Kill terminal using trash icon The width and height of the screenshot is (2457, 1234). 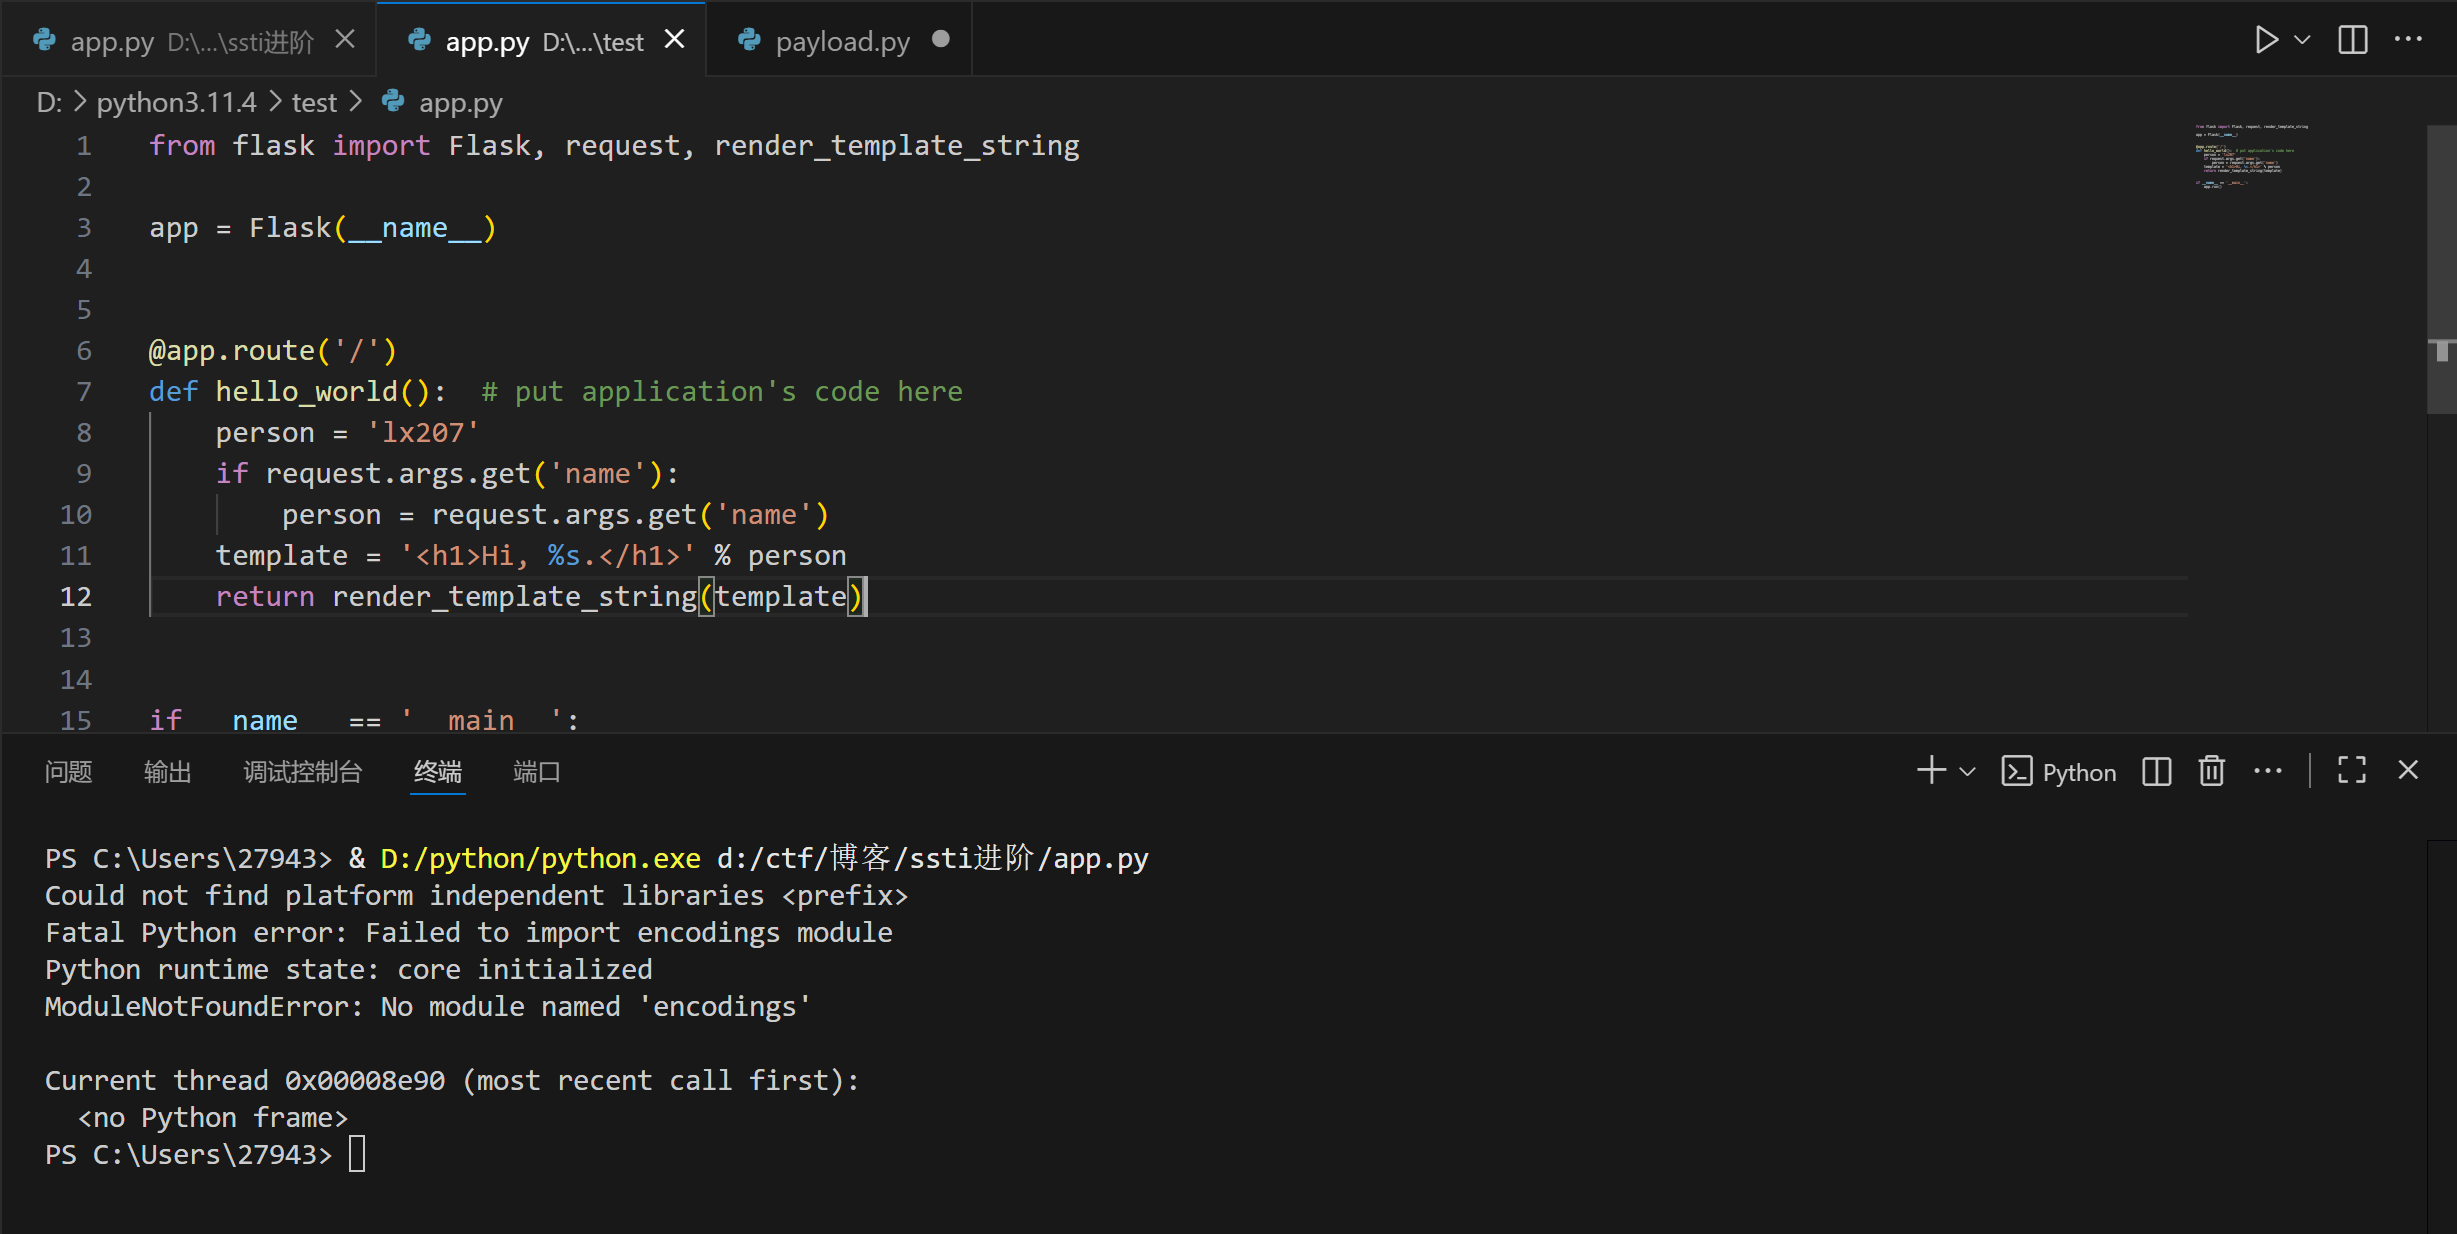coord(2211,771)
